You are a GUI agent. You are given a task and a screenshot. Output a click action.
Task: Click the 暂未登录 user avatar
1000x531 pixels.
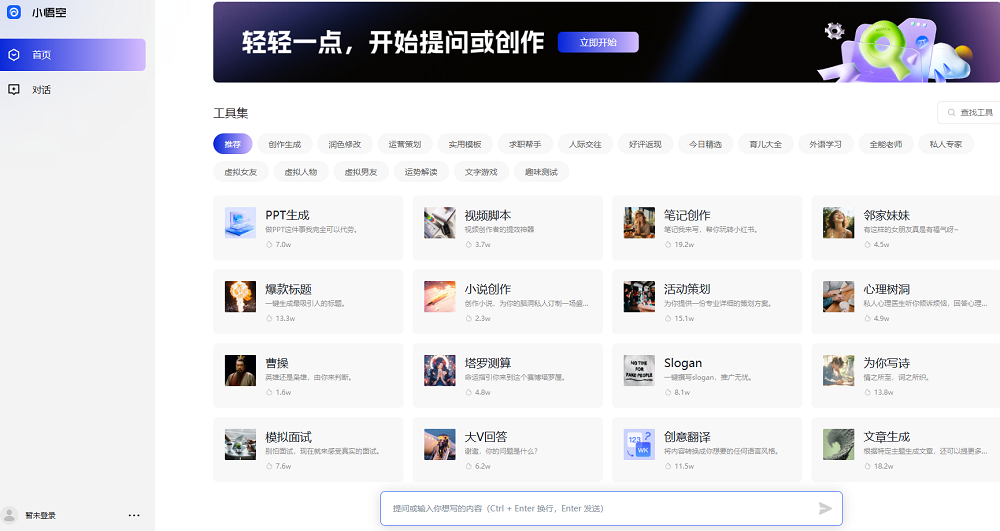coord(11,515)
